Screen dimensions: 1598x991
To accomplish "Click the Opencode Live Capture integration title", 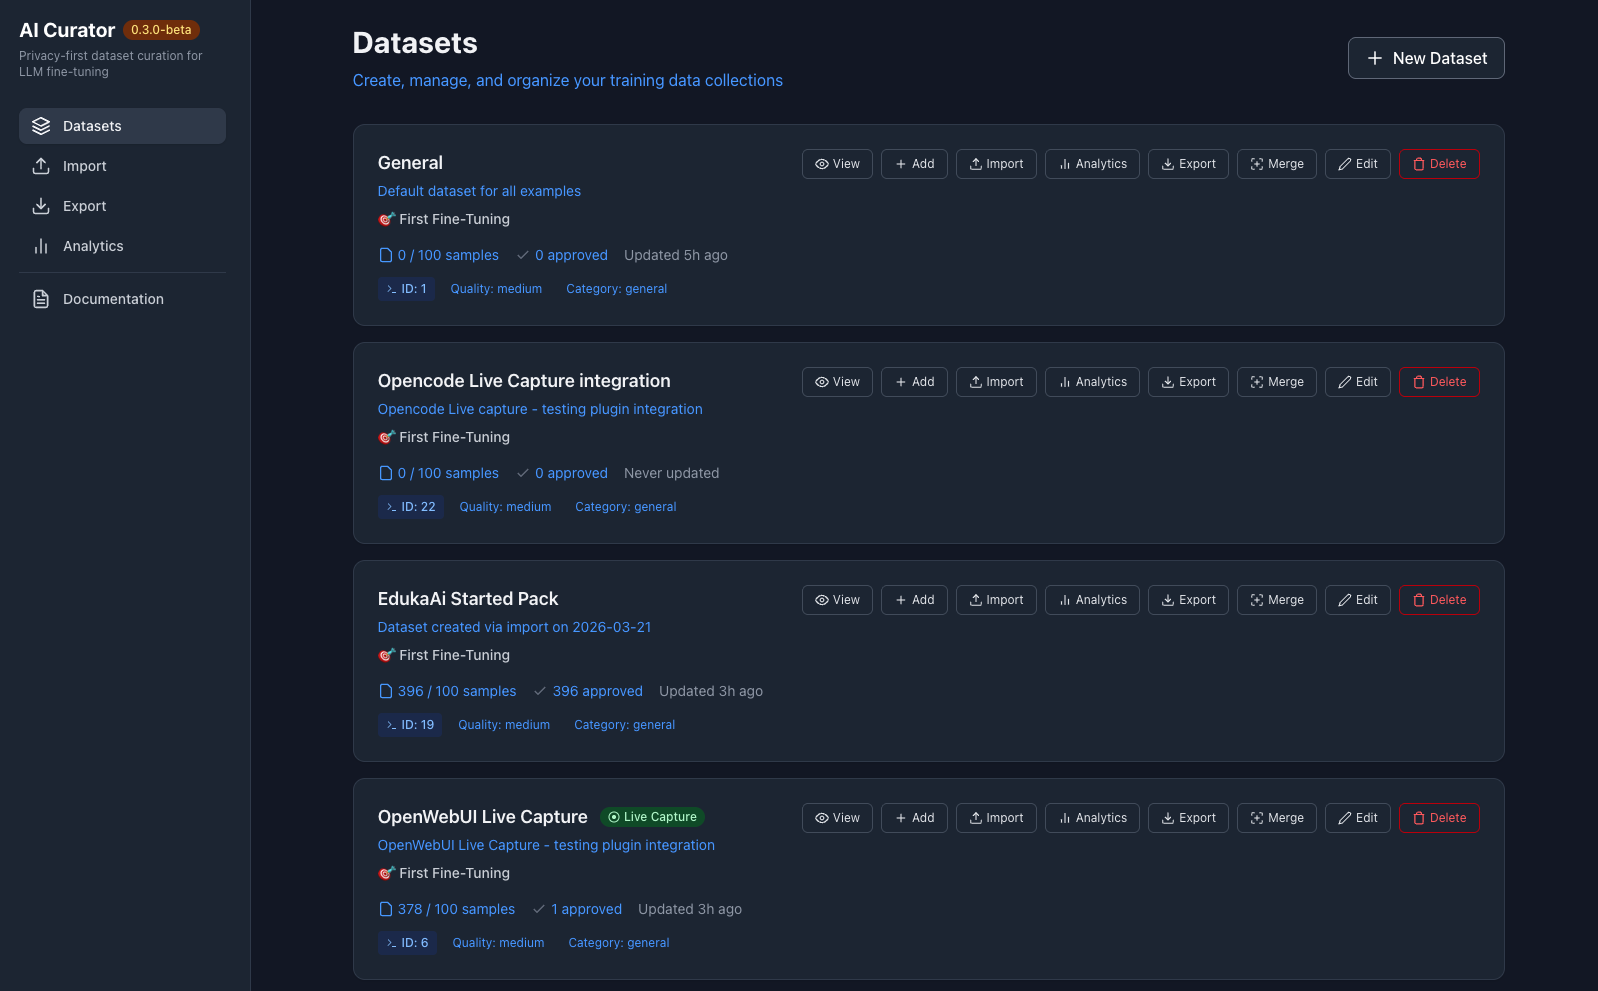I will click(524, 381).
